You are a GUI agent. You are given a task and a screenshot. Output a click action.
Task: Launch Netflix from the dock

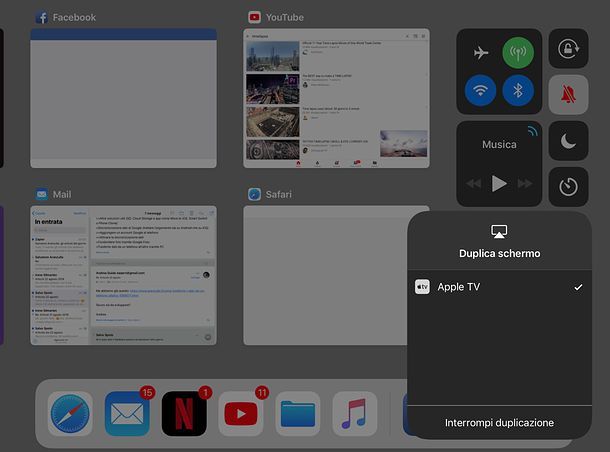tap(184, 413)
